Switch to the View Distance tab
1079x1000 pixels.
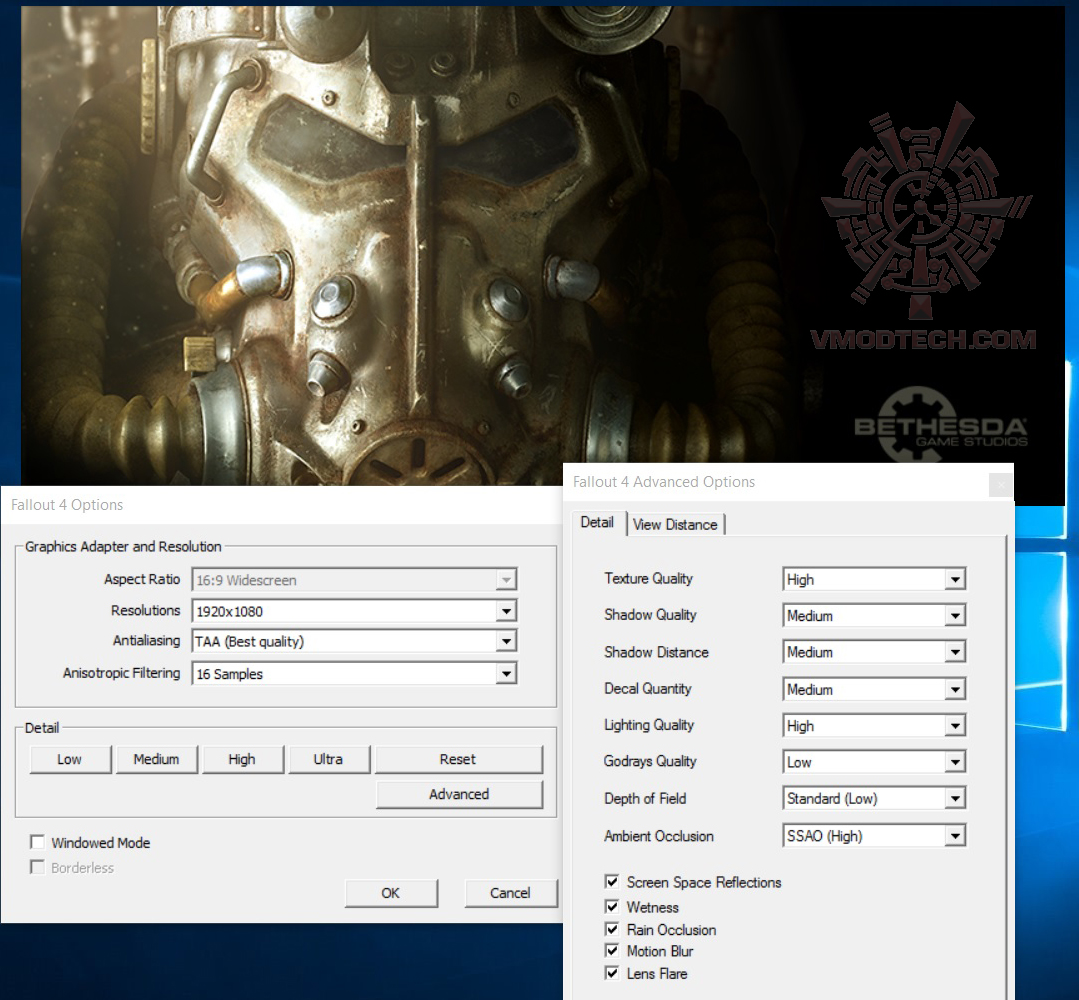coord(675,524)
